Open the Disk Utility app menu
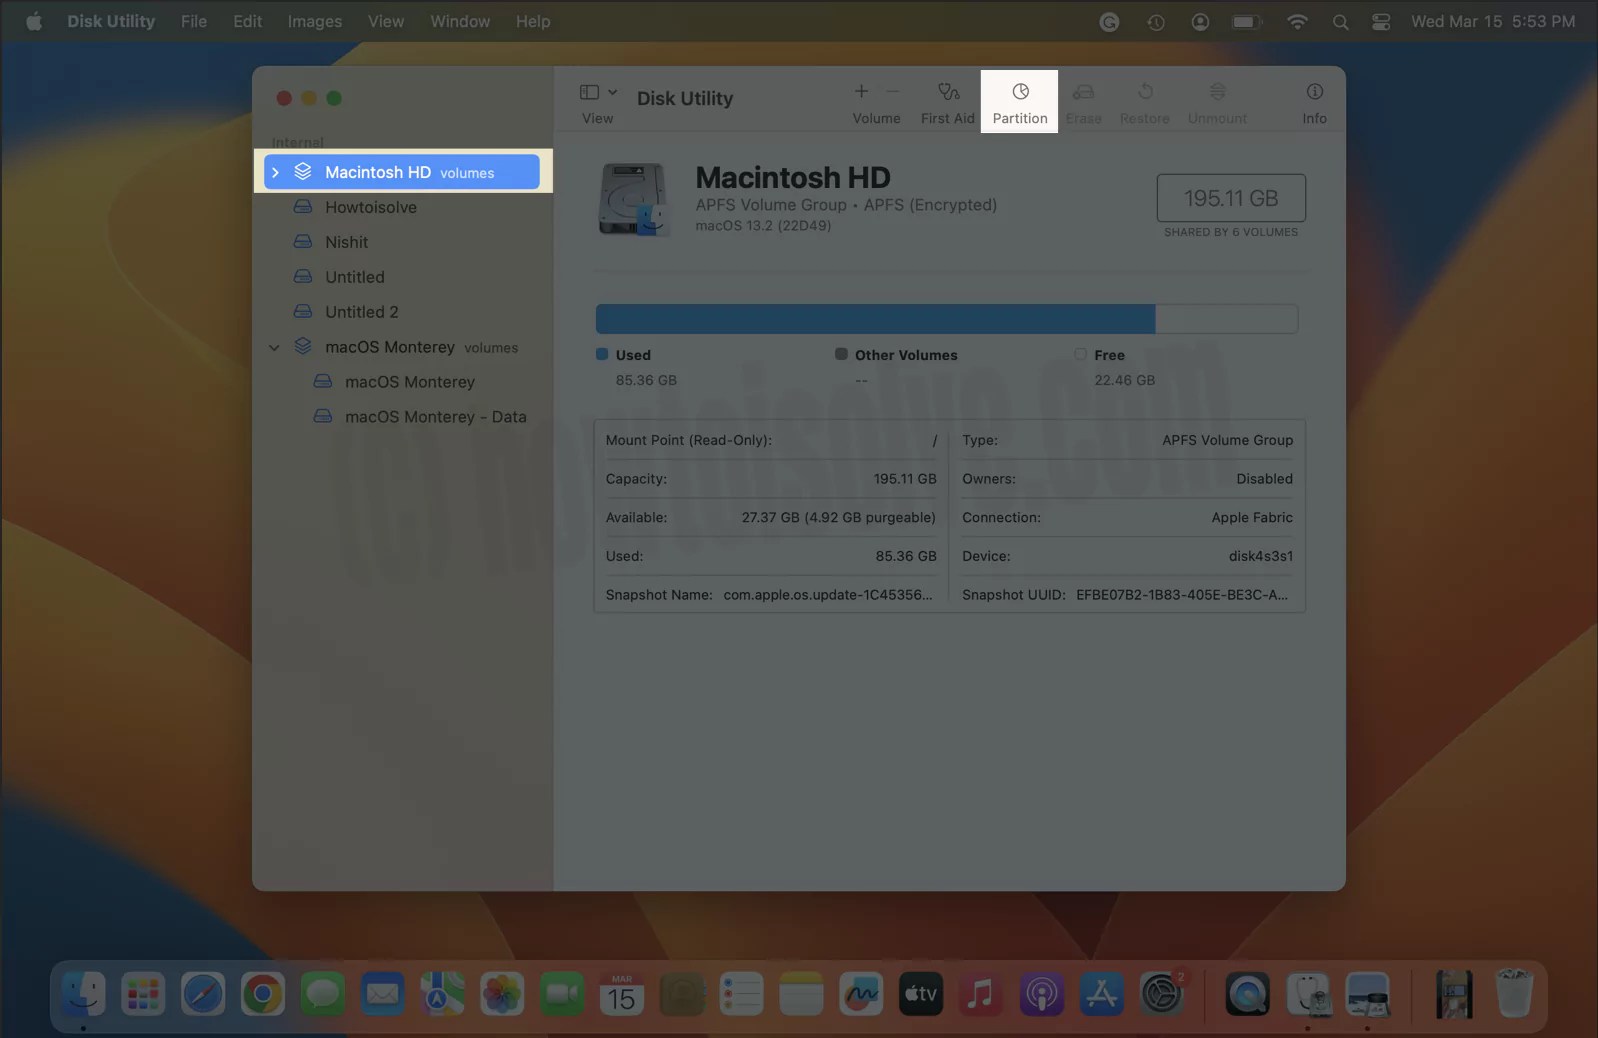This screenshot has width=1598, height=1038. (x=111, y=21)
